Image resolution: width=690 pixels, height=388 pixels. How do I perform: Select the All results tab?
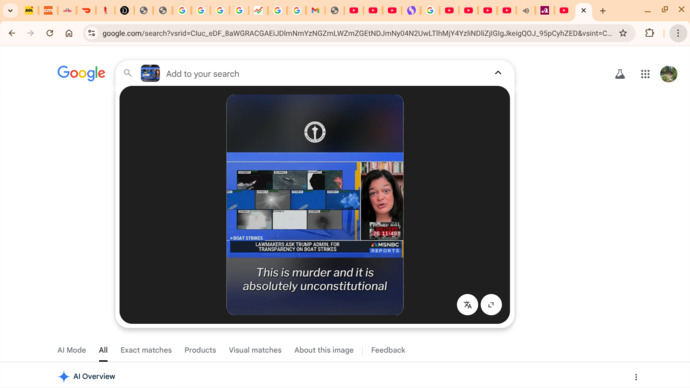103,350
